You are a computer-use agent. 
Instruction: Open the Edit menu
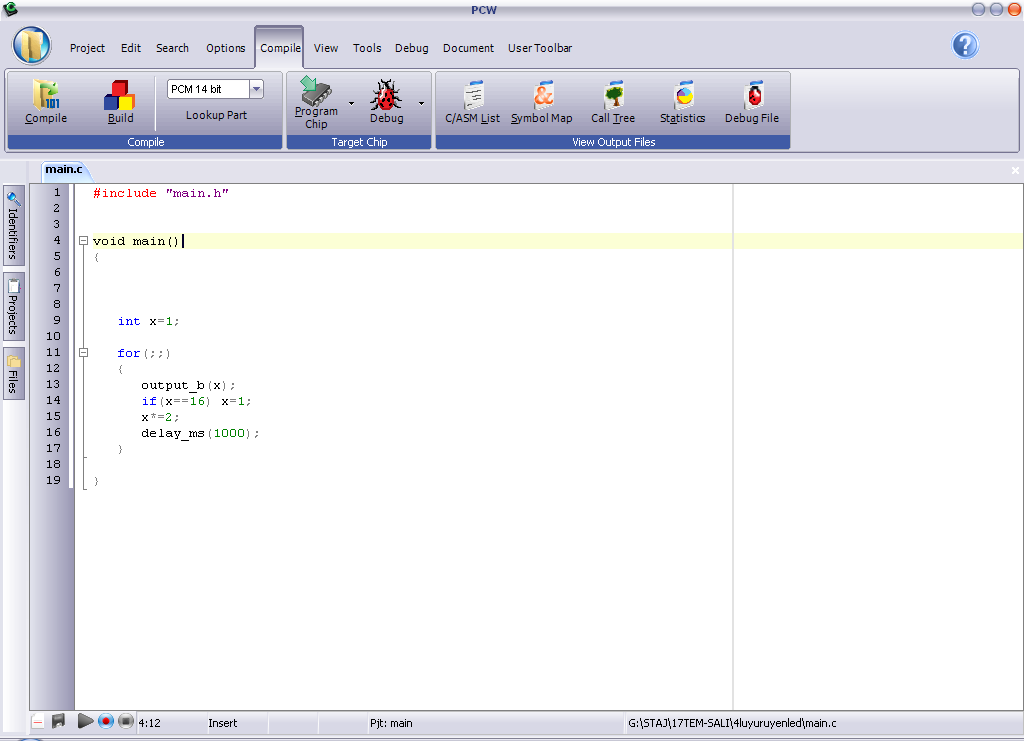(x=131, y=48)
